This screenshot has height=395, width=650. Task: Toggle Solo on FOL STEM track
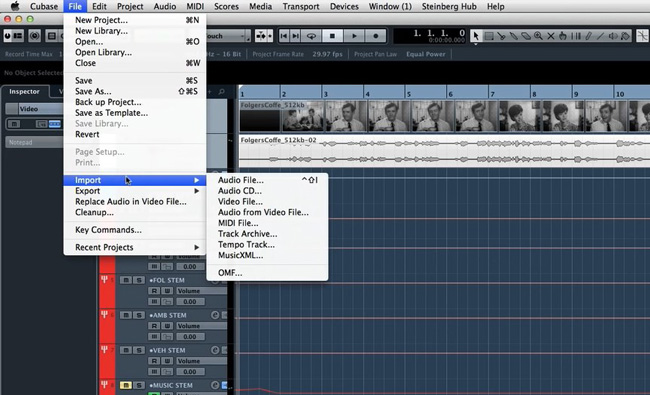139,280
